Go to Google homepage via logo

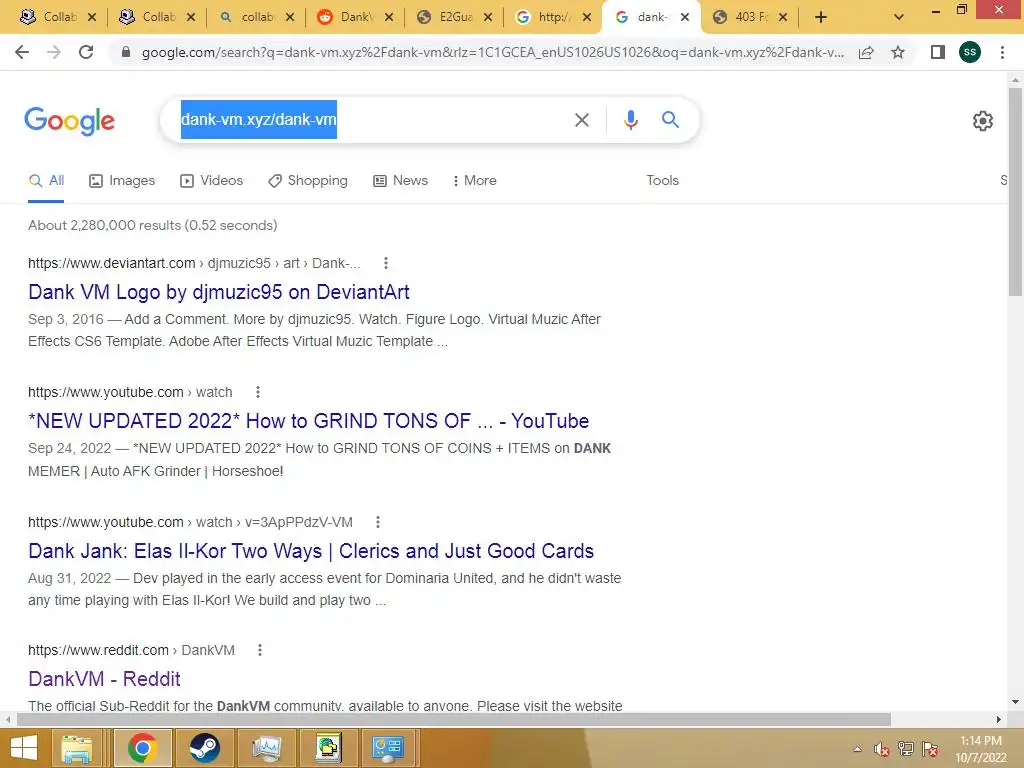tap(69, 121)
